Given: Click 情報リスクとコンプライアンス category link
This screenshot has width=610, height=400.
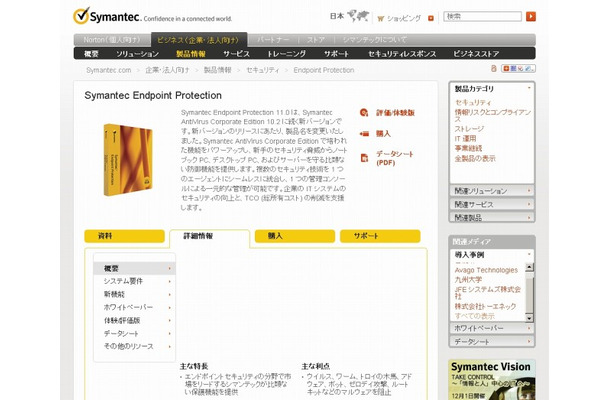Looking at the screenshot, I should point(493,116).
